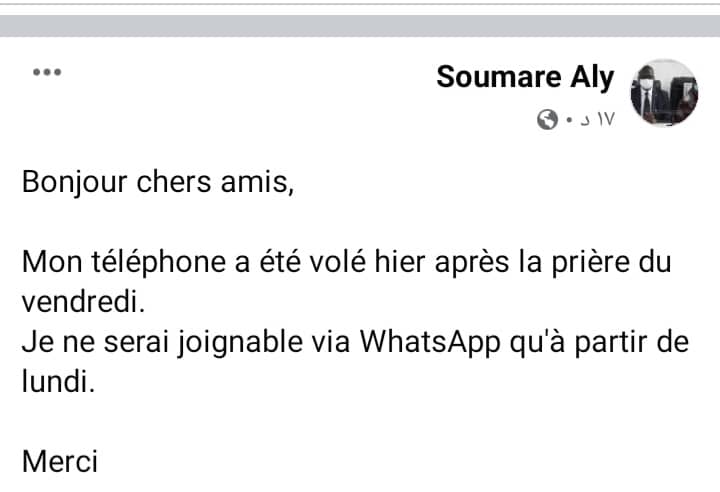Click the word 'Aly' in author name

coord(592,78)
